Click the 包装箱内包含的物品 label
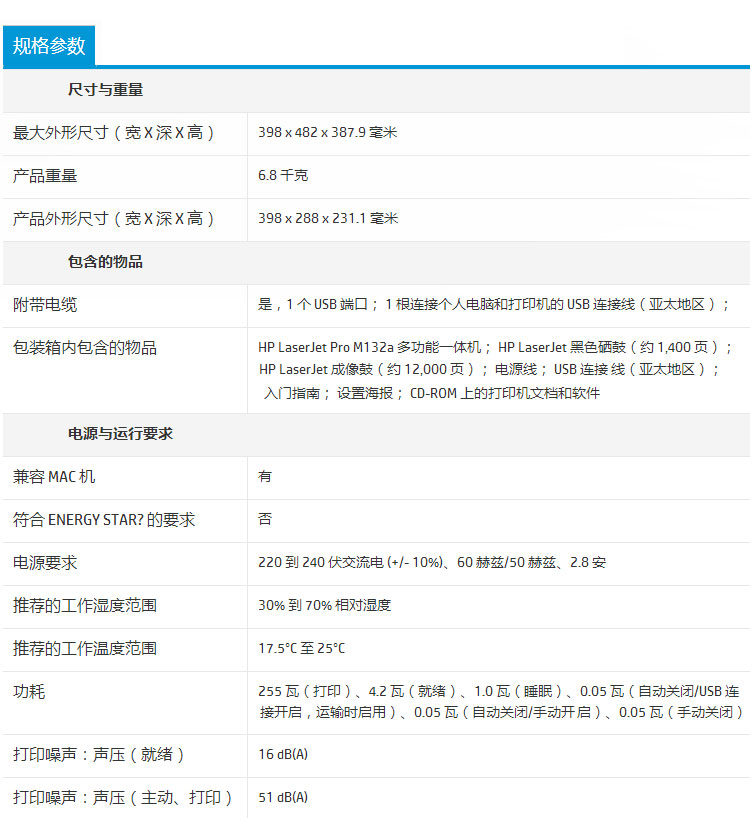The height and width of the screenshot is (818, 750). tap(85, 347)
